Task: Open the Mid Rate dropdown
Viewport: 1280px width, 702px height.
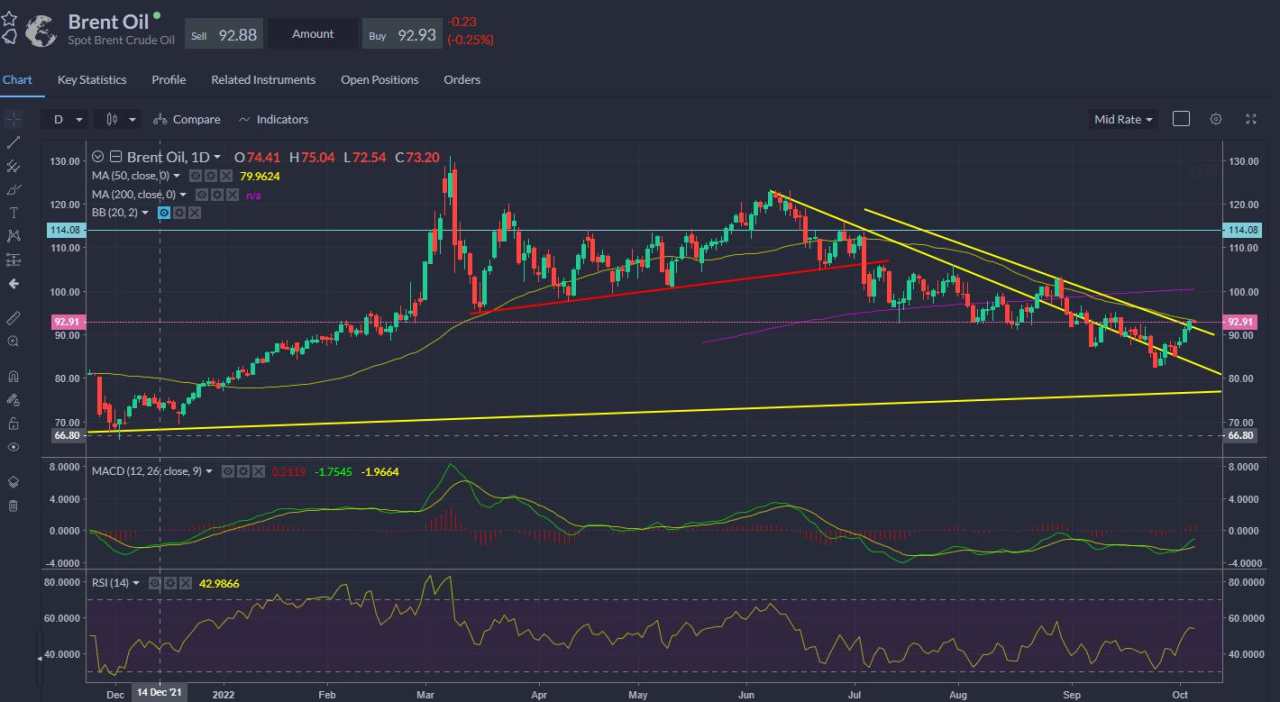Action: click(1123, 119)
